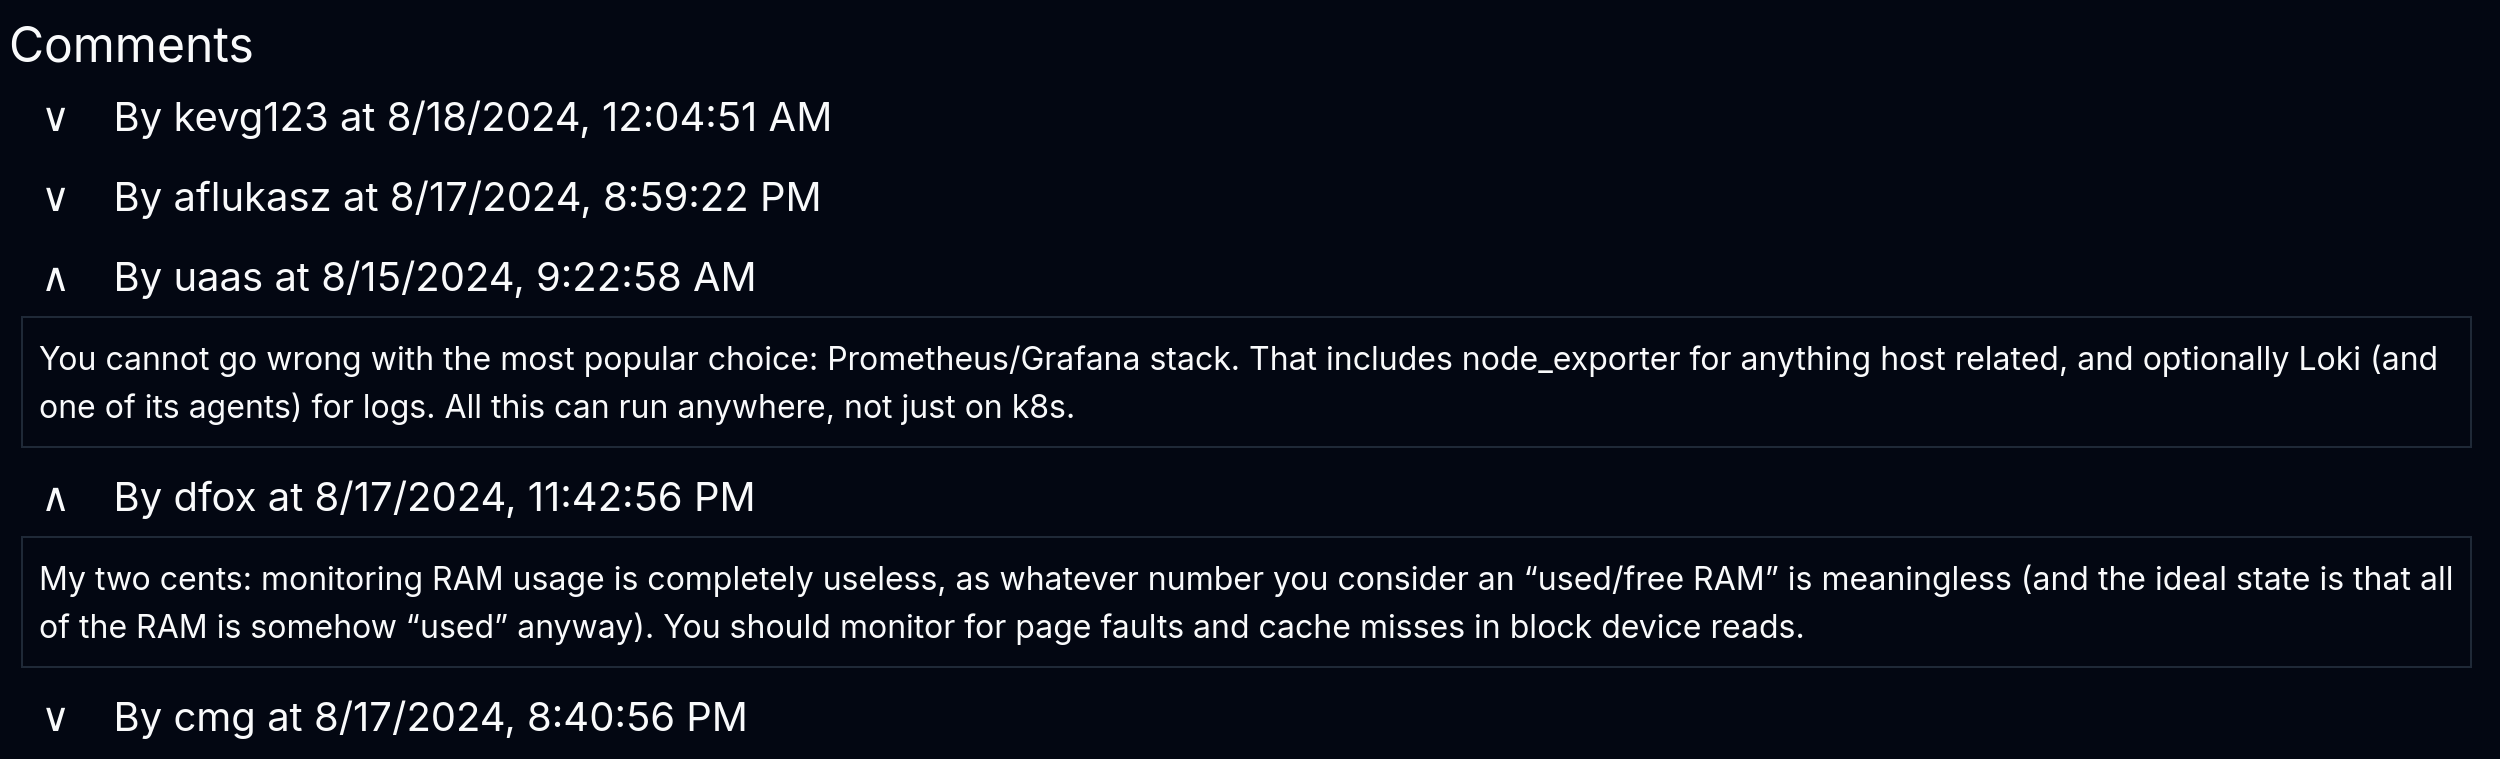Click the 8:40:56 PM timestamp

636,718
